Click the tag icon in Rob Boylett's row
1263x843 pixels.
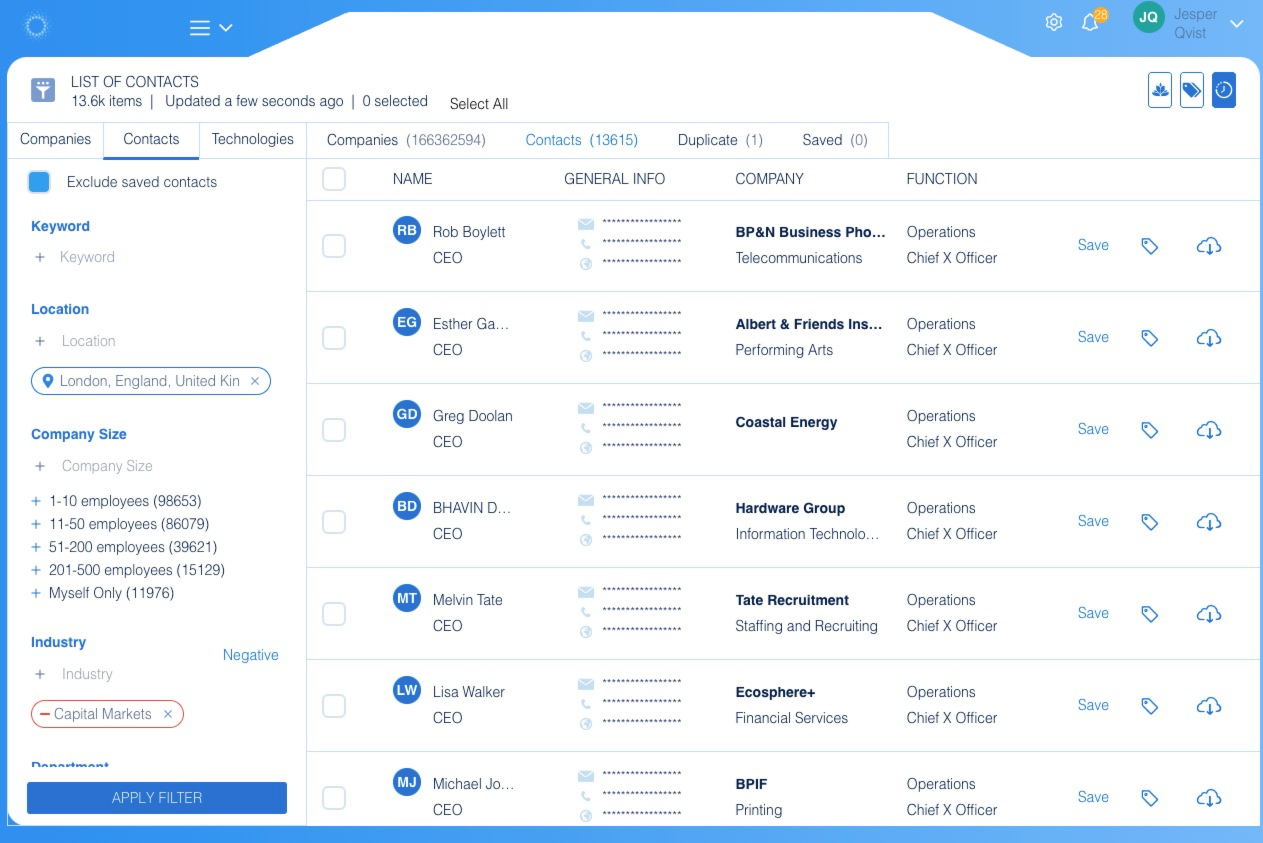1150,246
